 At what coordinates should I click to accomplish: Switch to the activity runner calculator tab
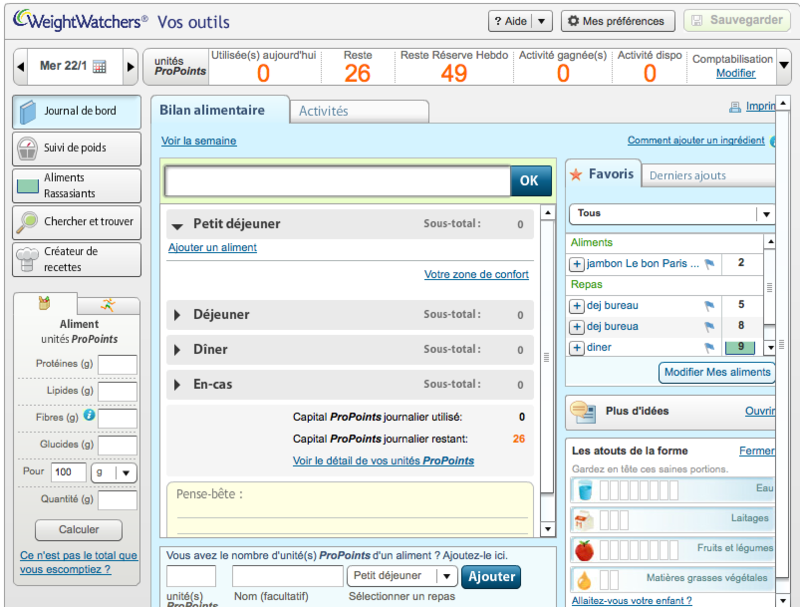point(108,305)
